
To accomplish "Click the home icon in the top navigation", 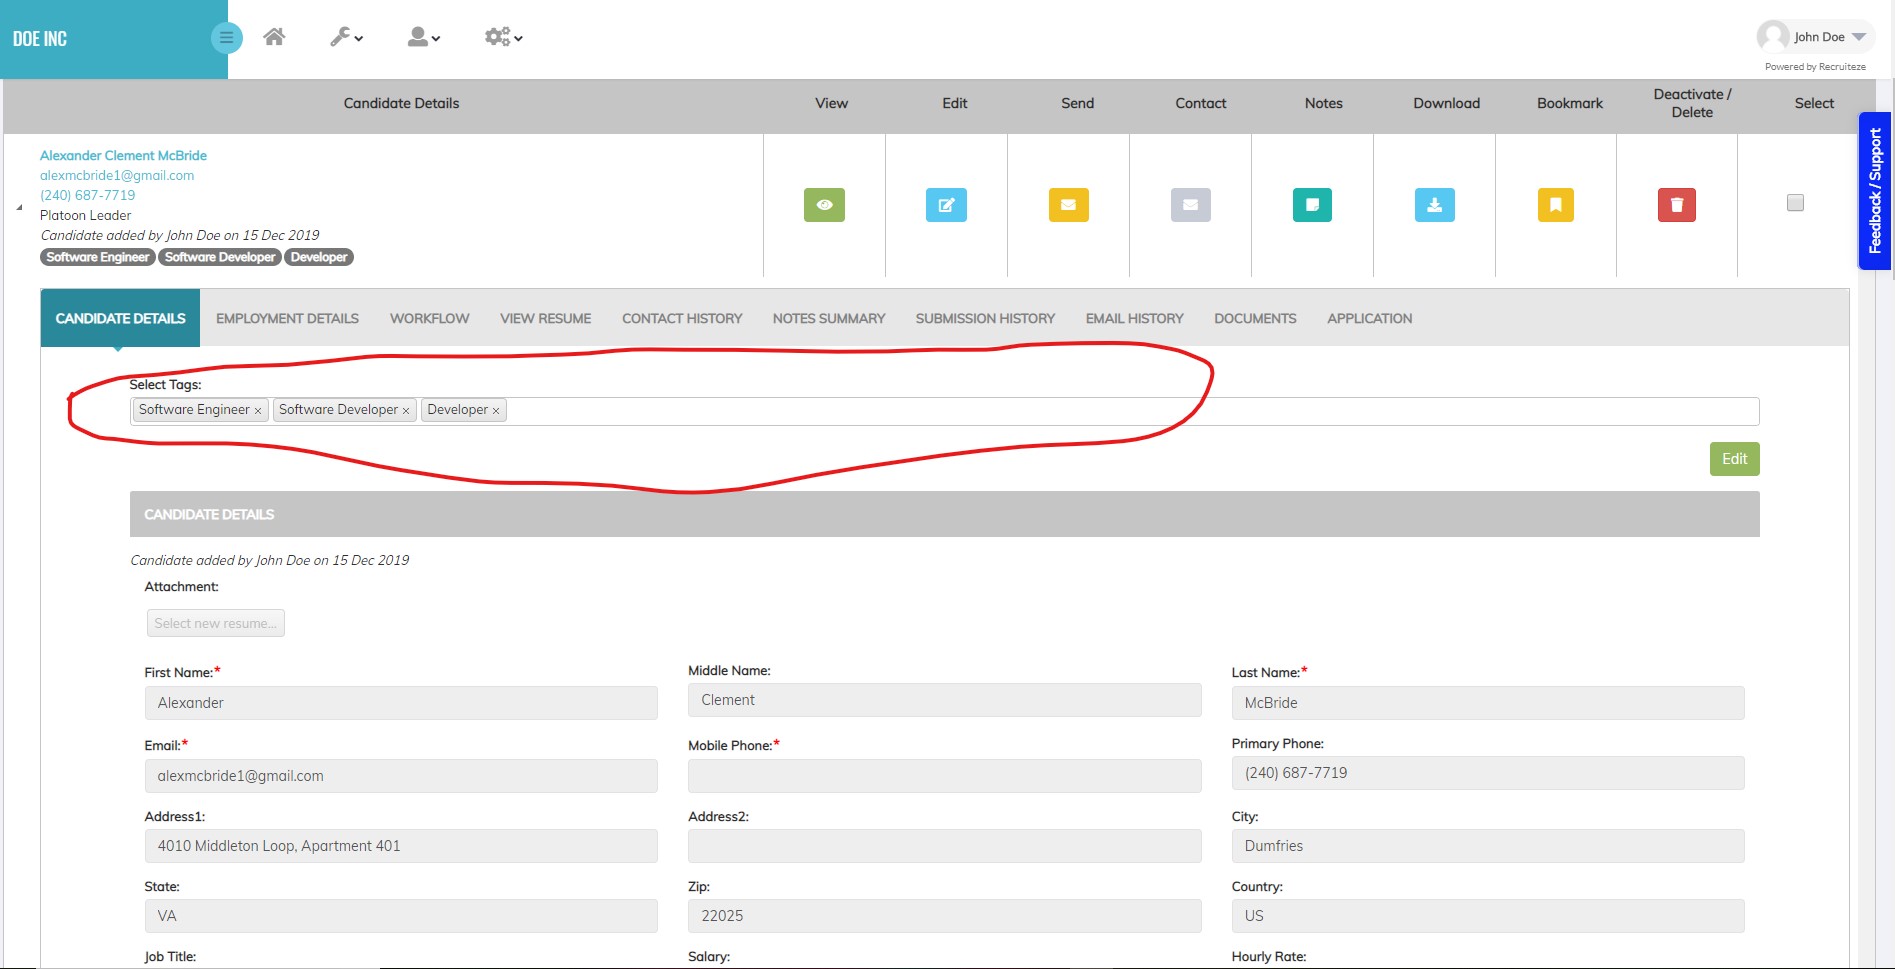I will (x=275, y=36).
